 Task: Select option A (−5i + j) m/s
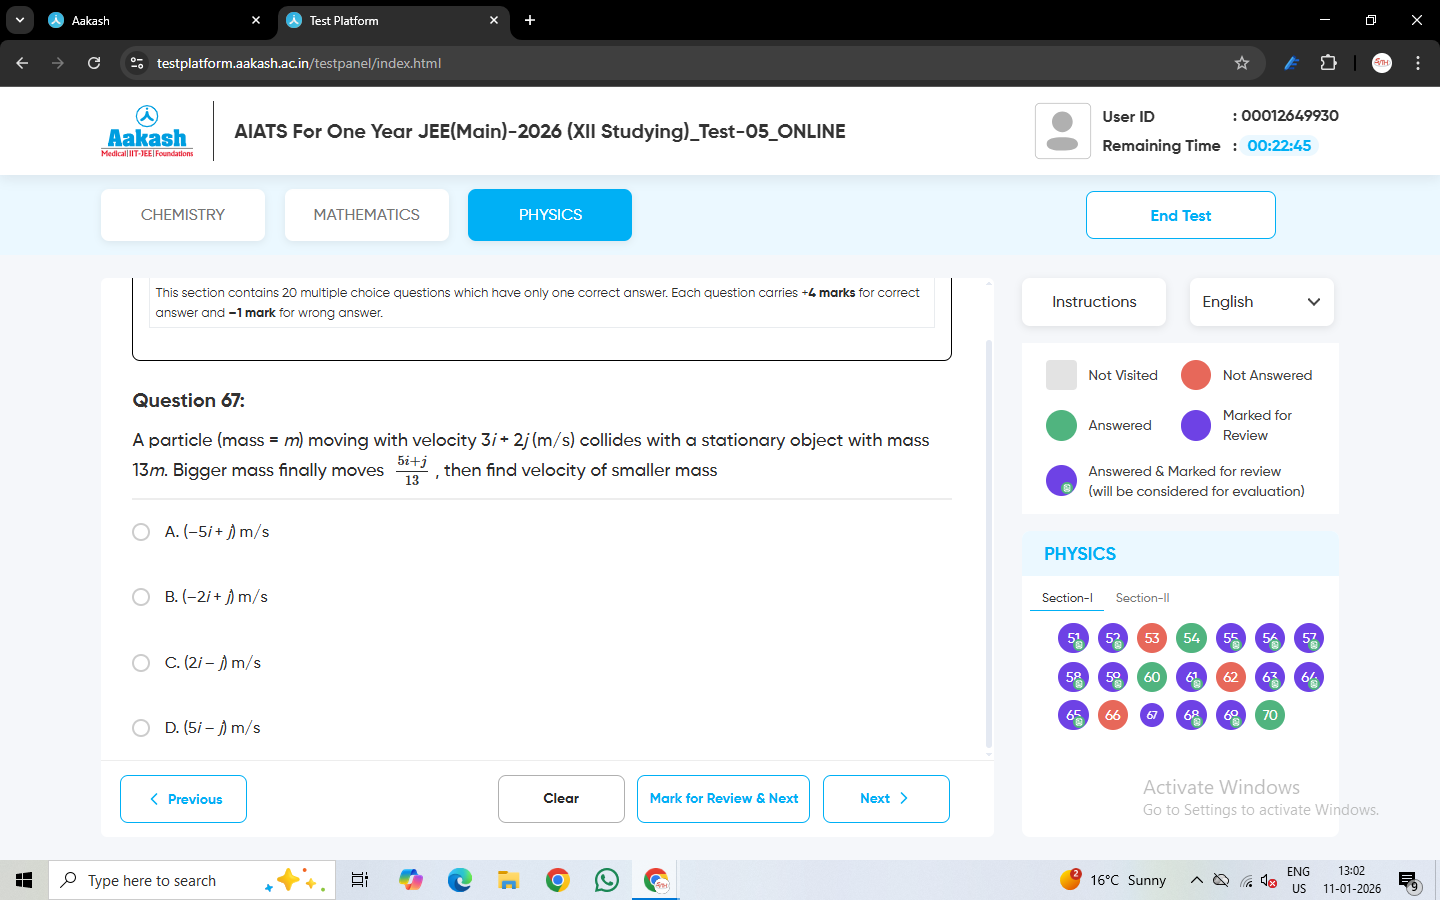pyautogui.click(x=141, y=532)
